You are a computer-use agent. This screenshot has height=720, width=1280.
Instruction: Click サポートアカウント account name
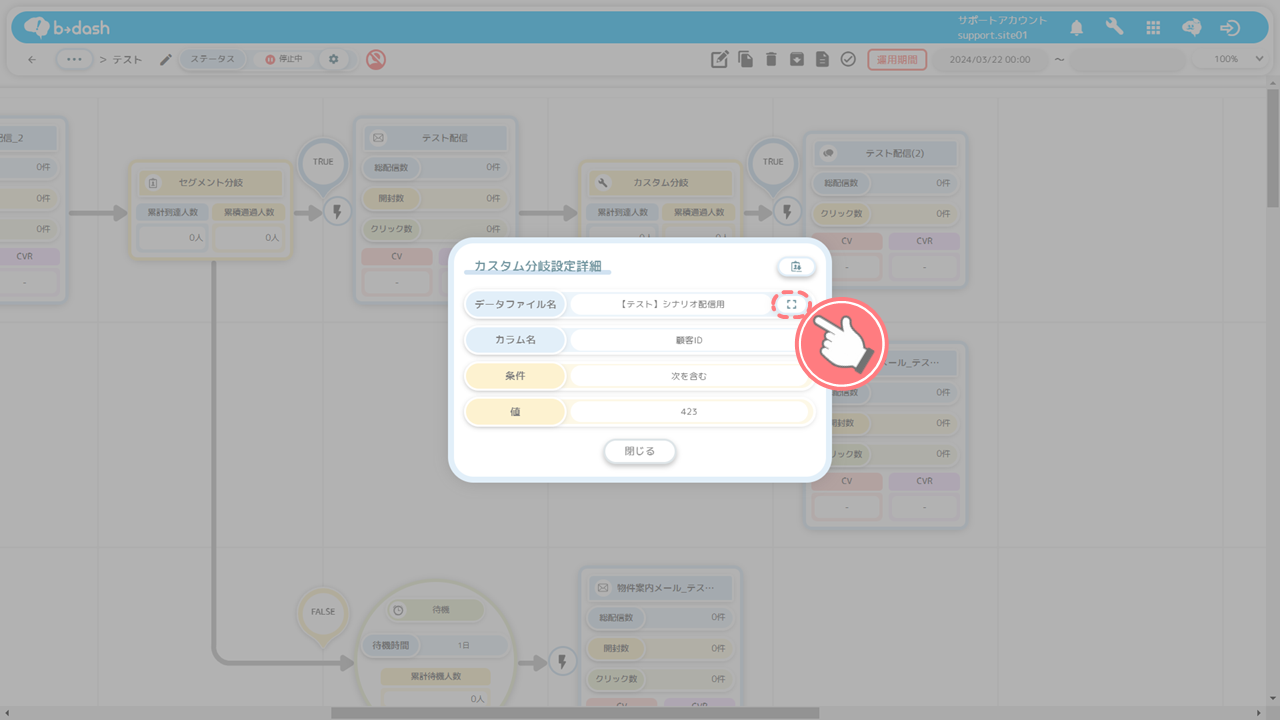[x=1002, y=20]
